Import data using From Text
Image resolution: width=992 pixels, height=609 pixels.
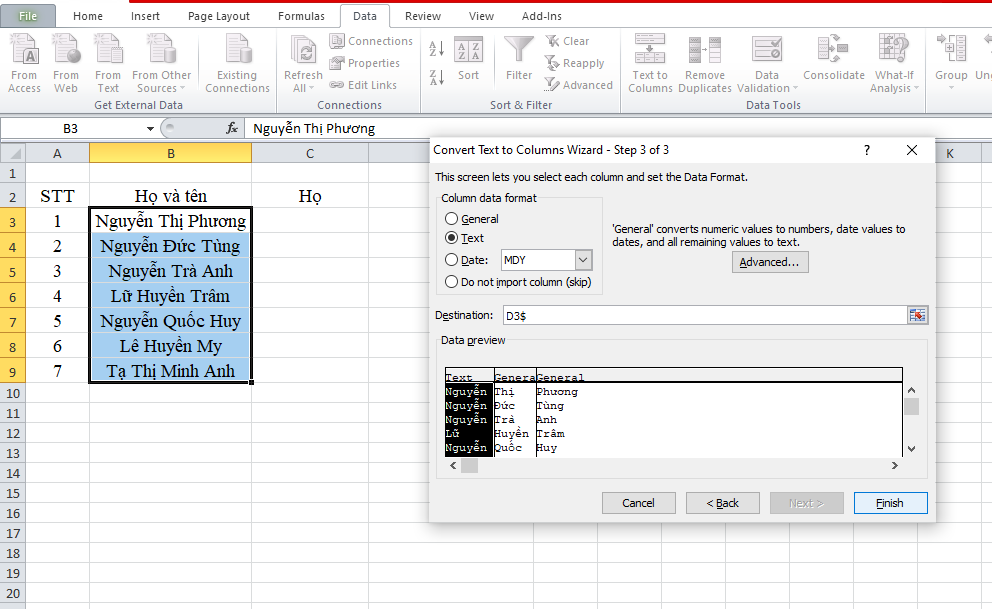[108, 63]
